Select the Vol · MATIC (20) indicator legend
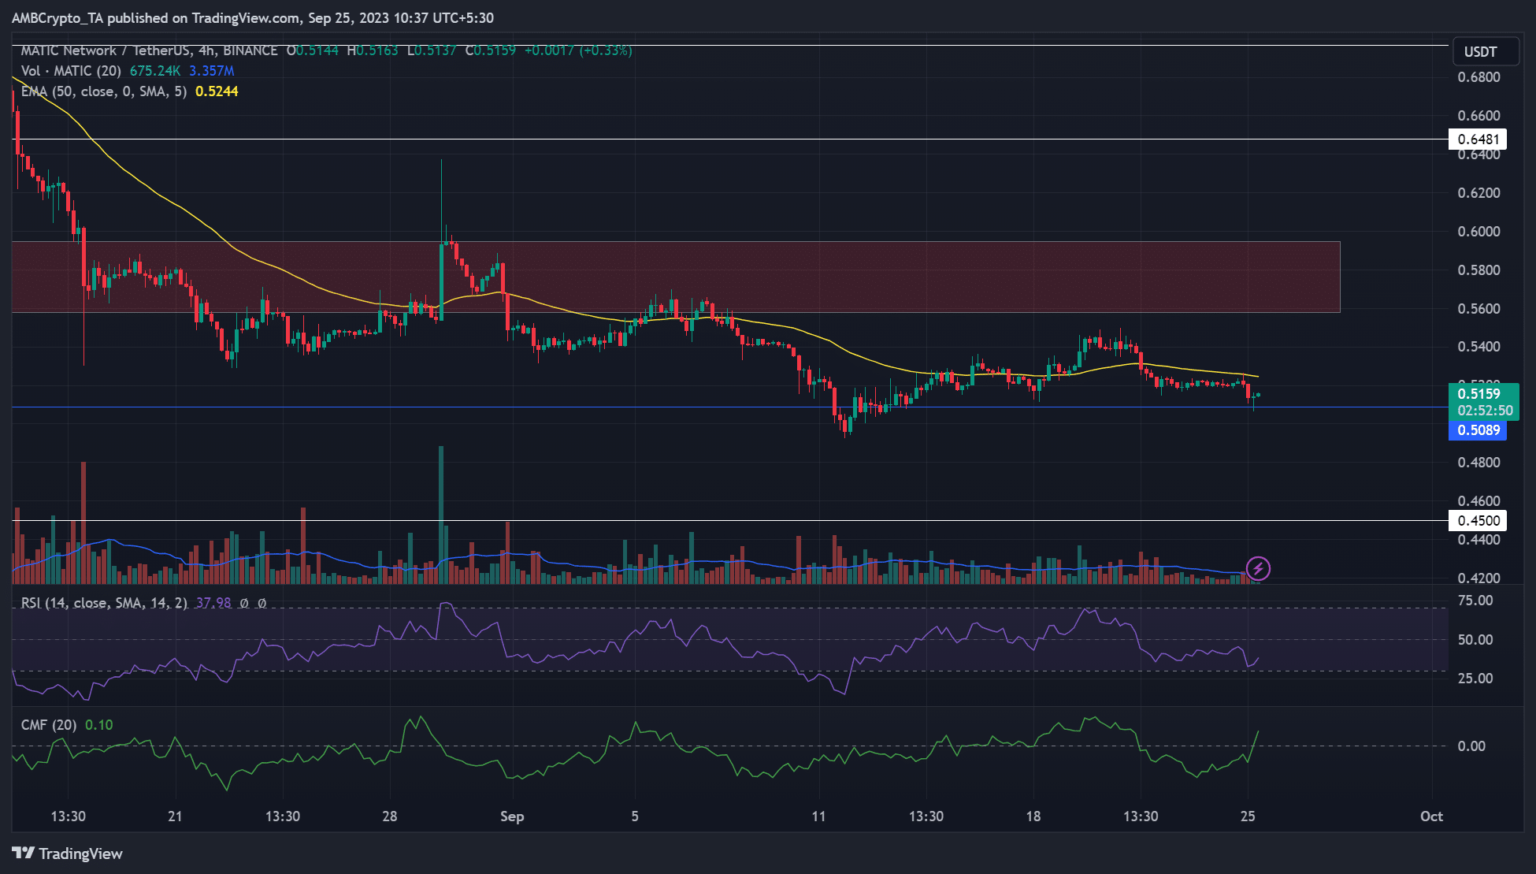 click(70, 71)
